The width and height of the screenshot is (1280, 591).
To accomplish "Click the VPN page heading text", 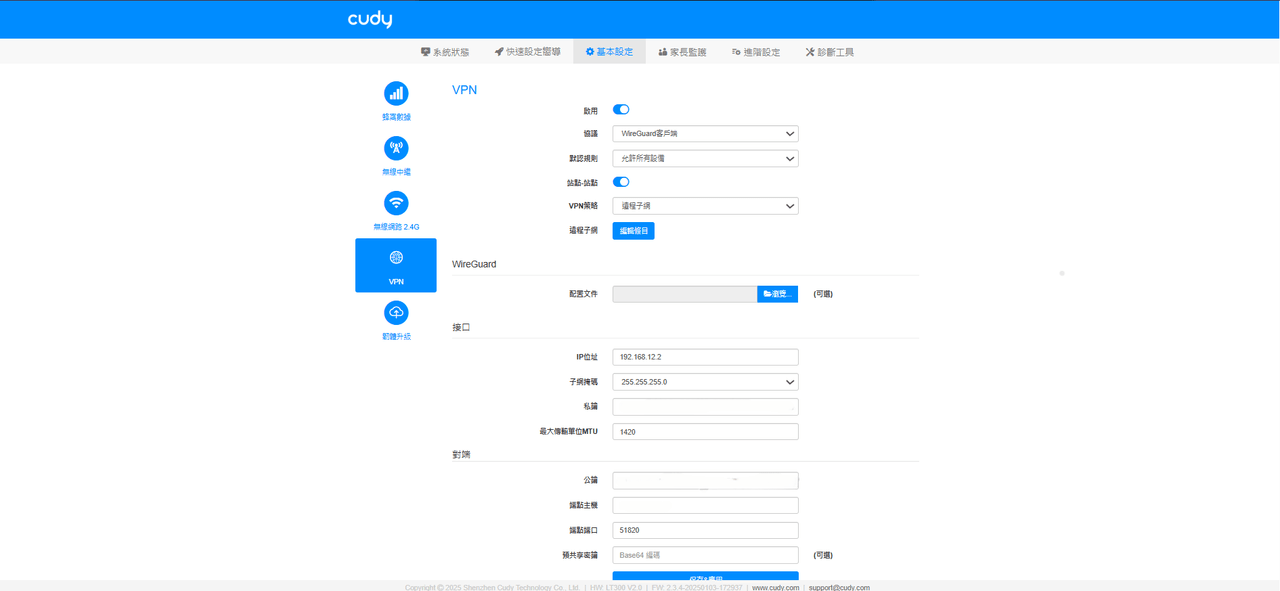I will coord(464,90).
